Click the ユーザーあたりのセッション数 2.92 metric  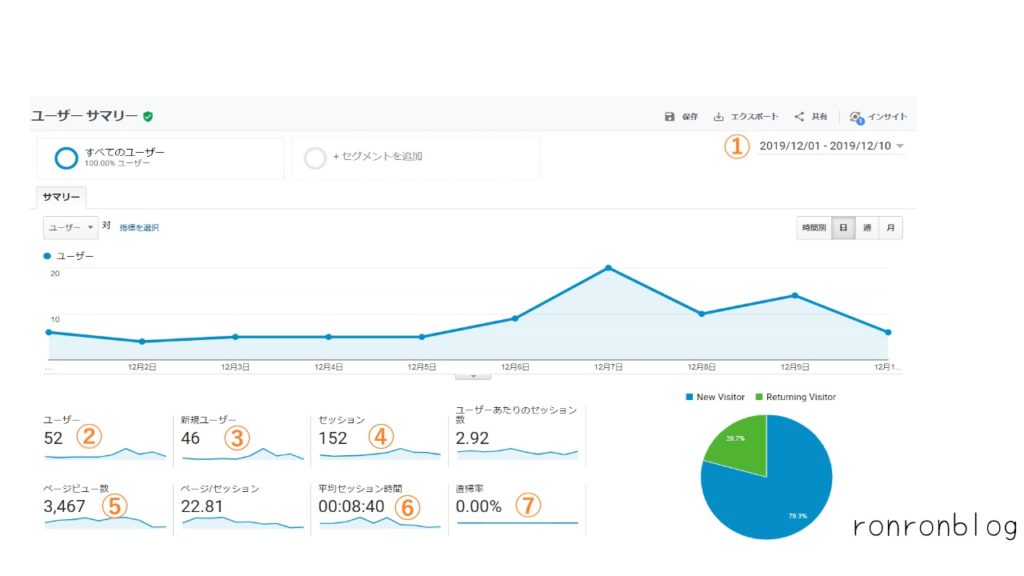(x=517, y=434)
